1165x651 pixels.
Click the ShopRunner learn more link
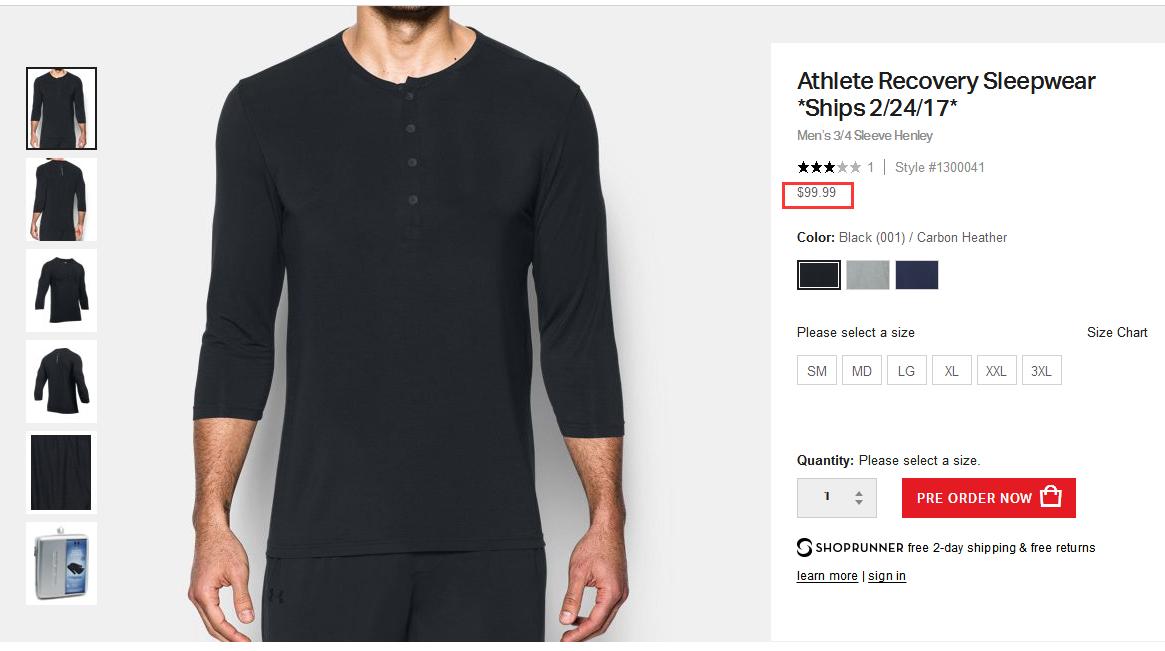(x=827, y=576)
